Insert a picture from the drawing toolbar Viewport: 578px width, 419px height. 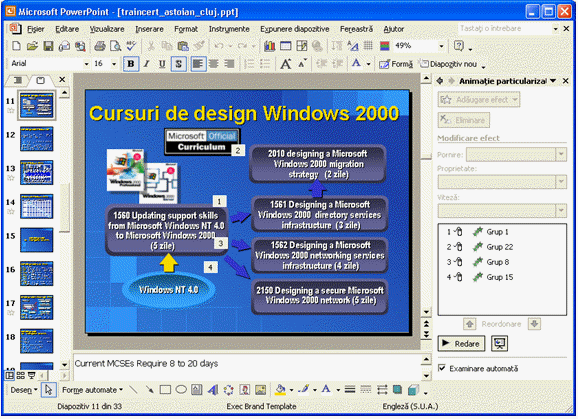click(x=260, y=390)
